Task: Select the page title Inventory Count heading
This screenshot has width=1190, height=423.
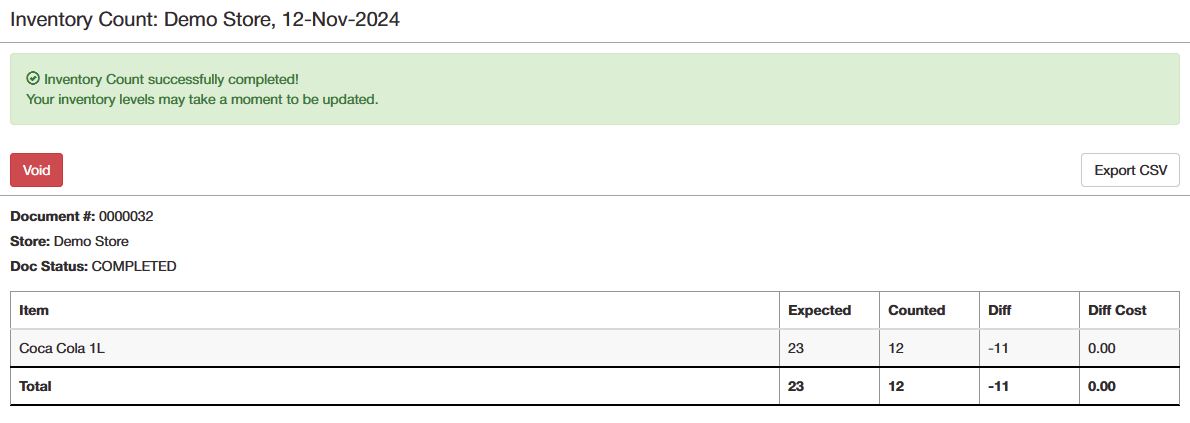Action: pos(205,20)
